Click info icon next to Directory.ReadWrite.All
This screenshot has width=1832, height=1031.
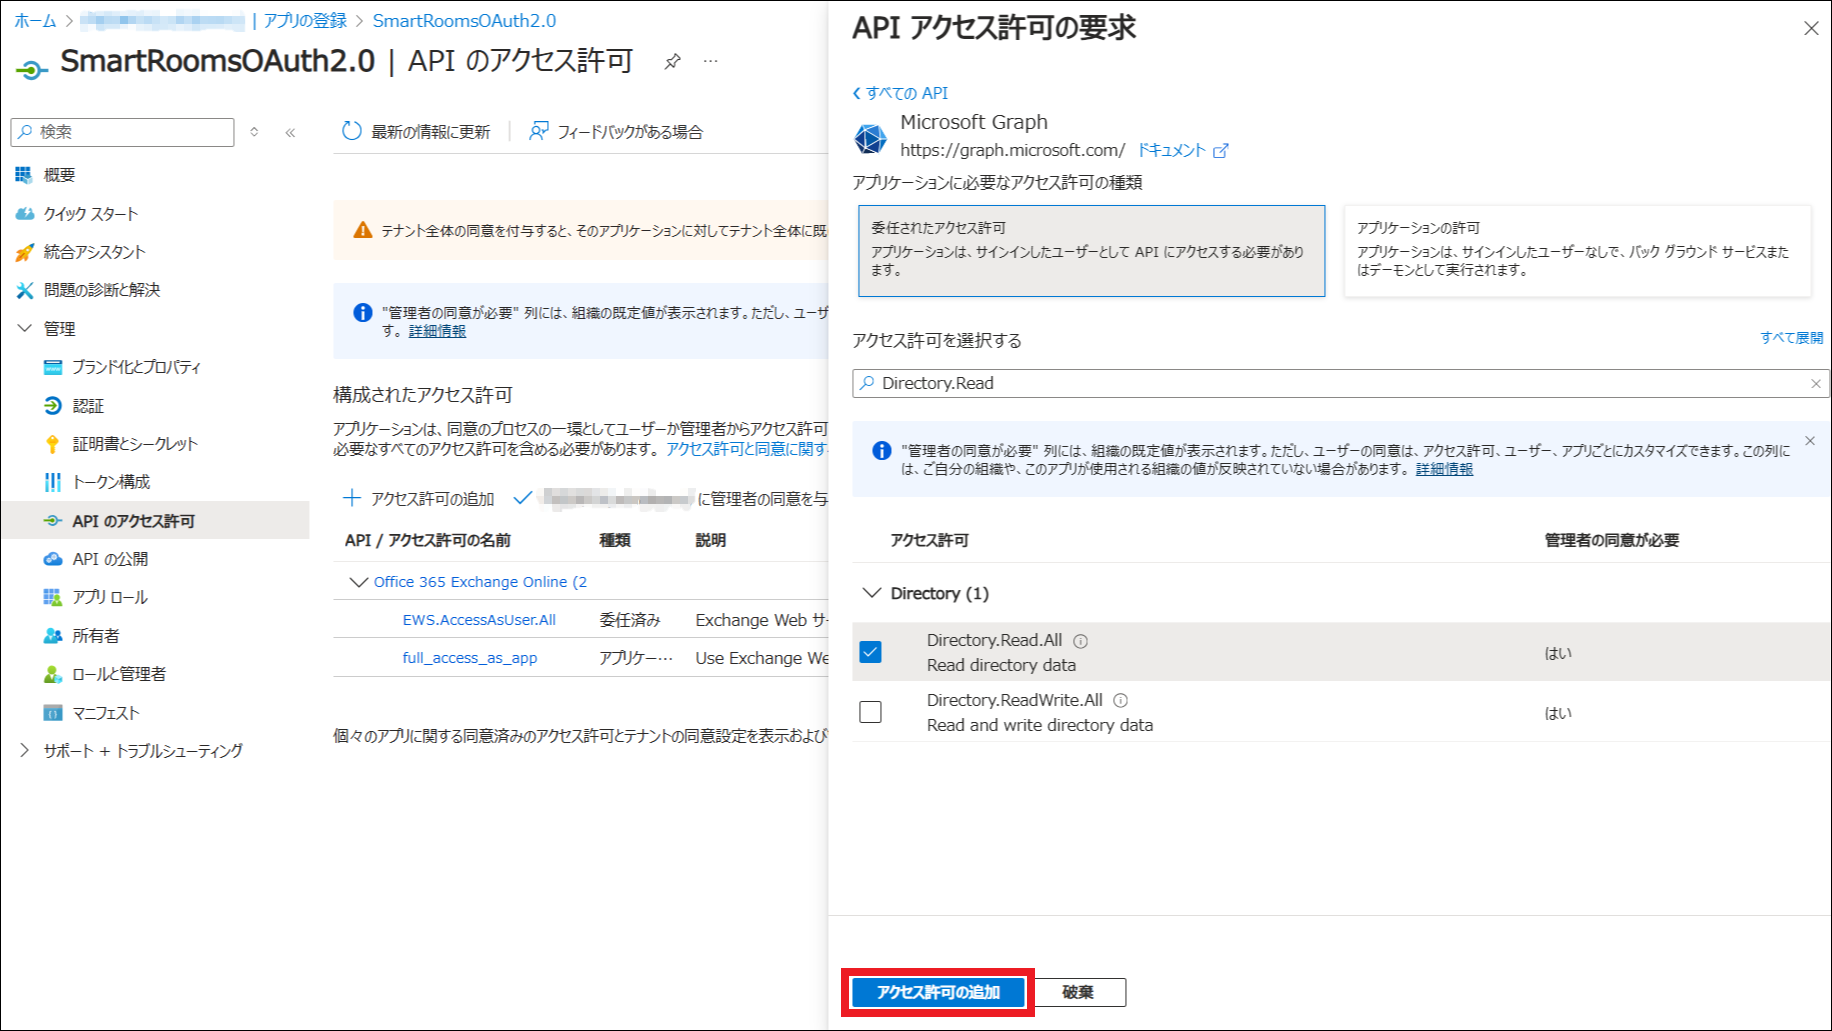(1120, 701)
